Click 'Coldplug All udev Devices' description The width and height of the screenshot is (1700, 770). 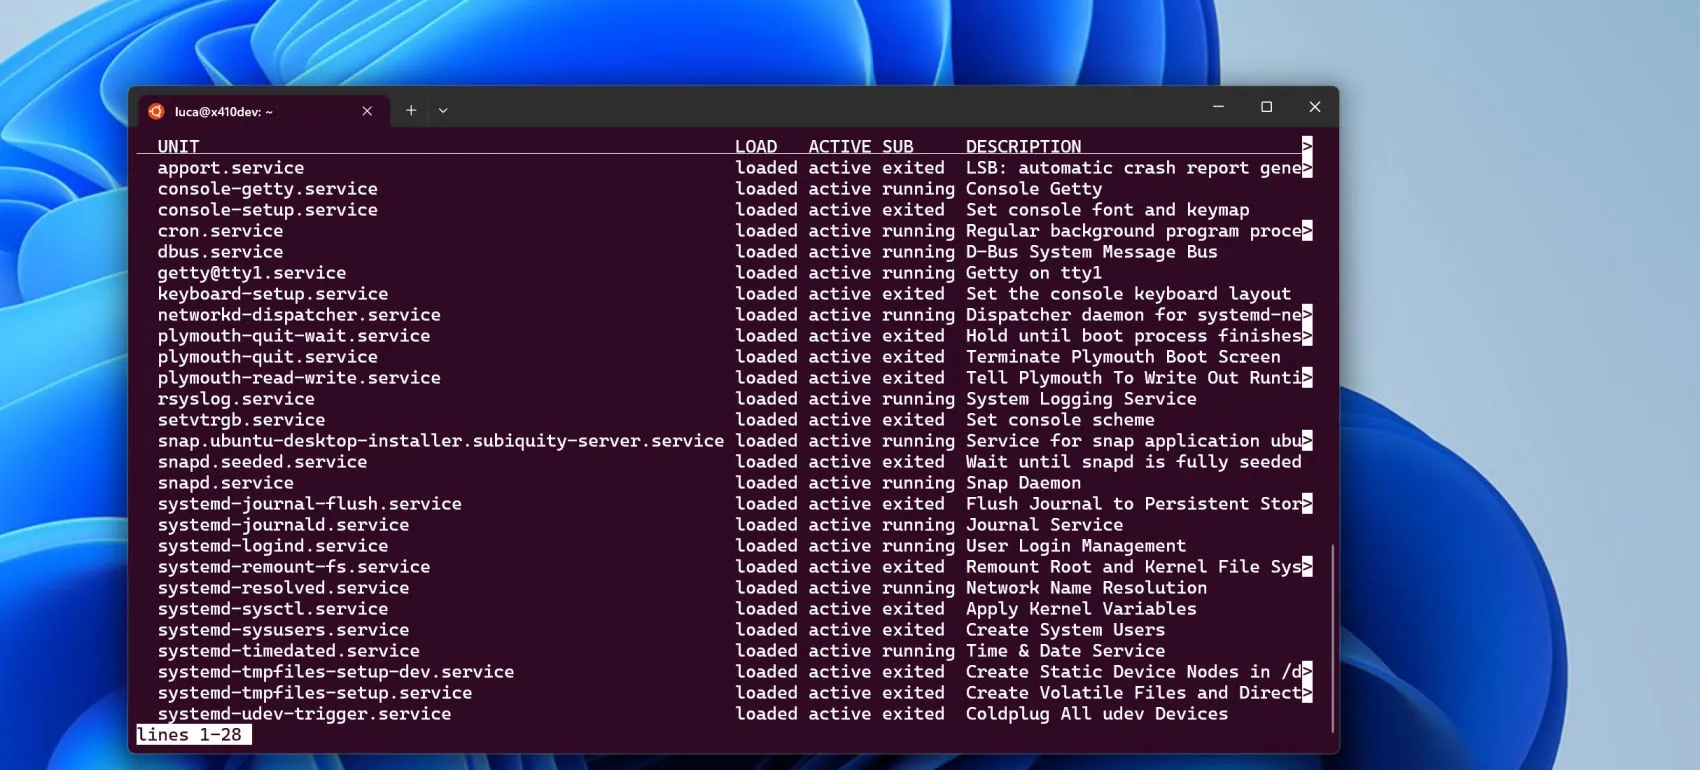[x=1097, y=714]
